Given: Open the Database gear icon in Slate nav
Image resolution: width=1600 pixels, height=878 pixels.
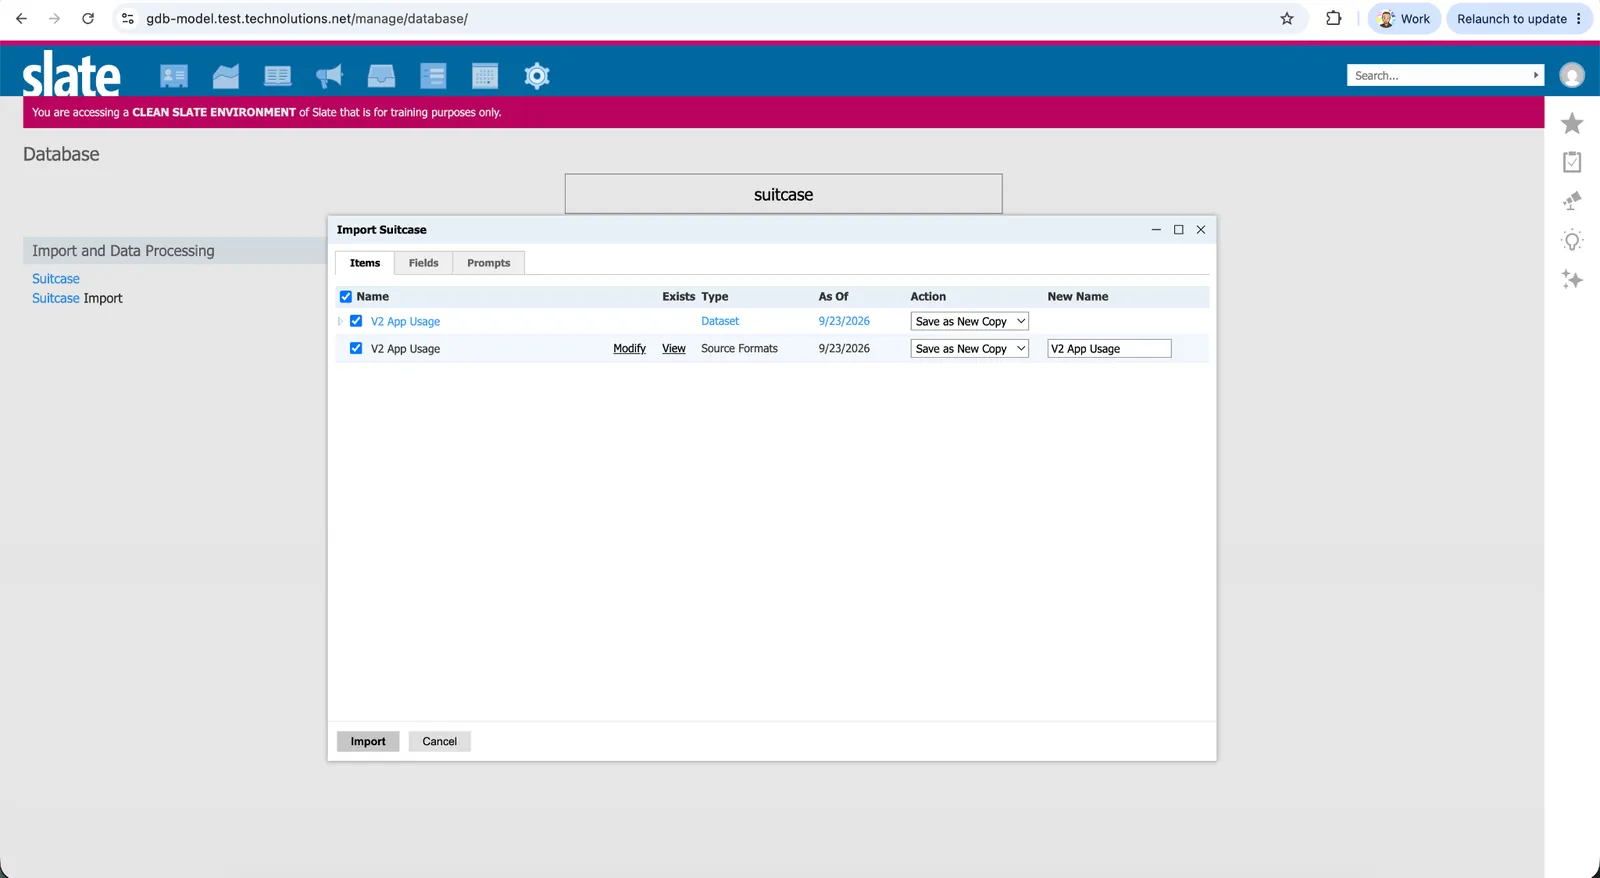Looking at the screenshot, I should (x=537, y=76).
